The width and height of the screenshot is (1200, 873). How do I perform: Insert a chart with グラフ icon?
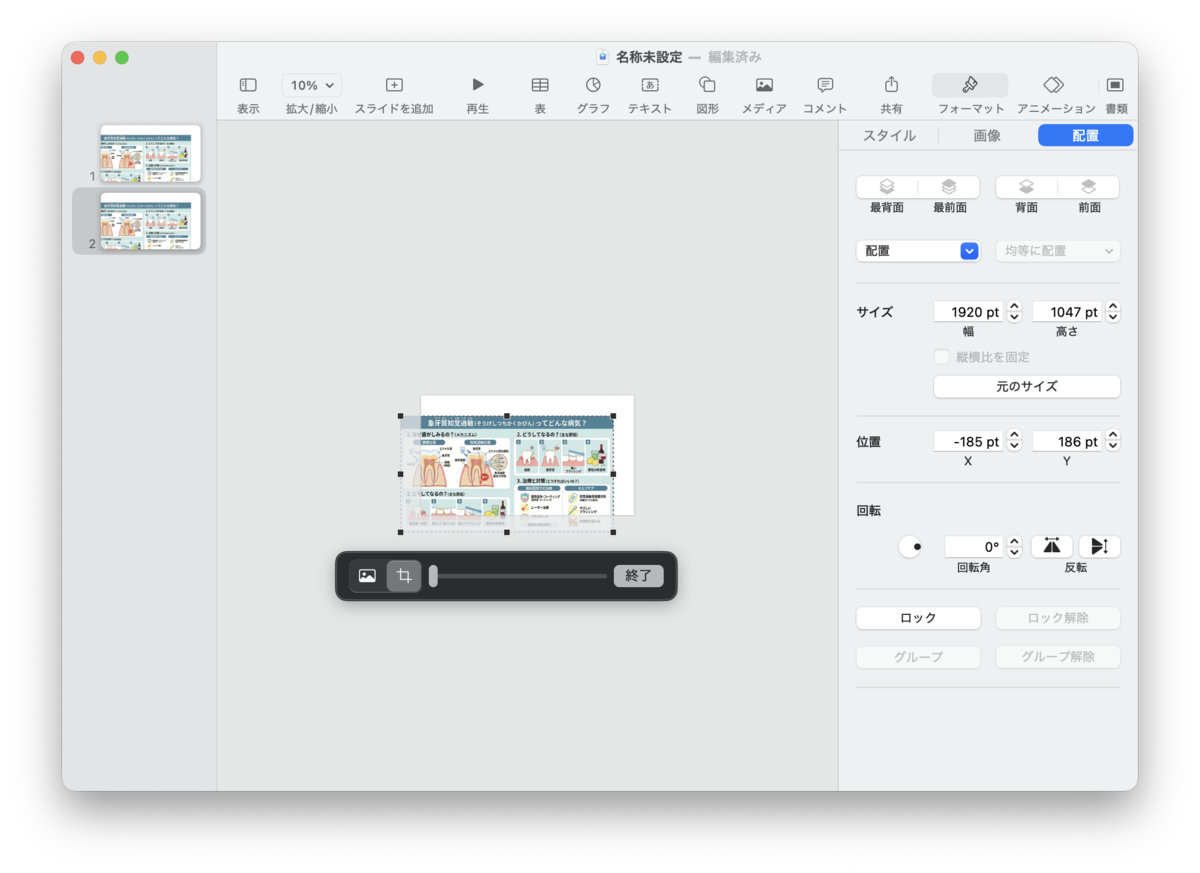593,85
